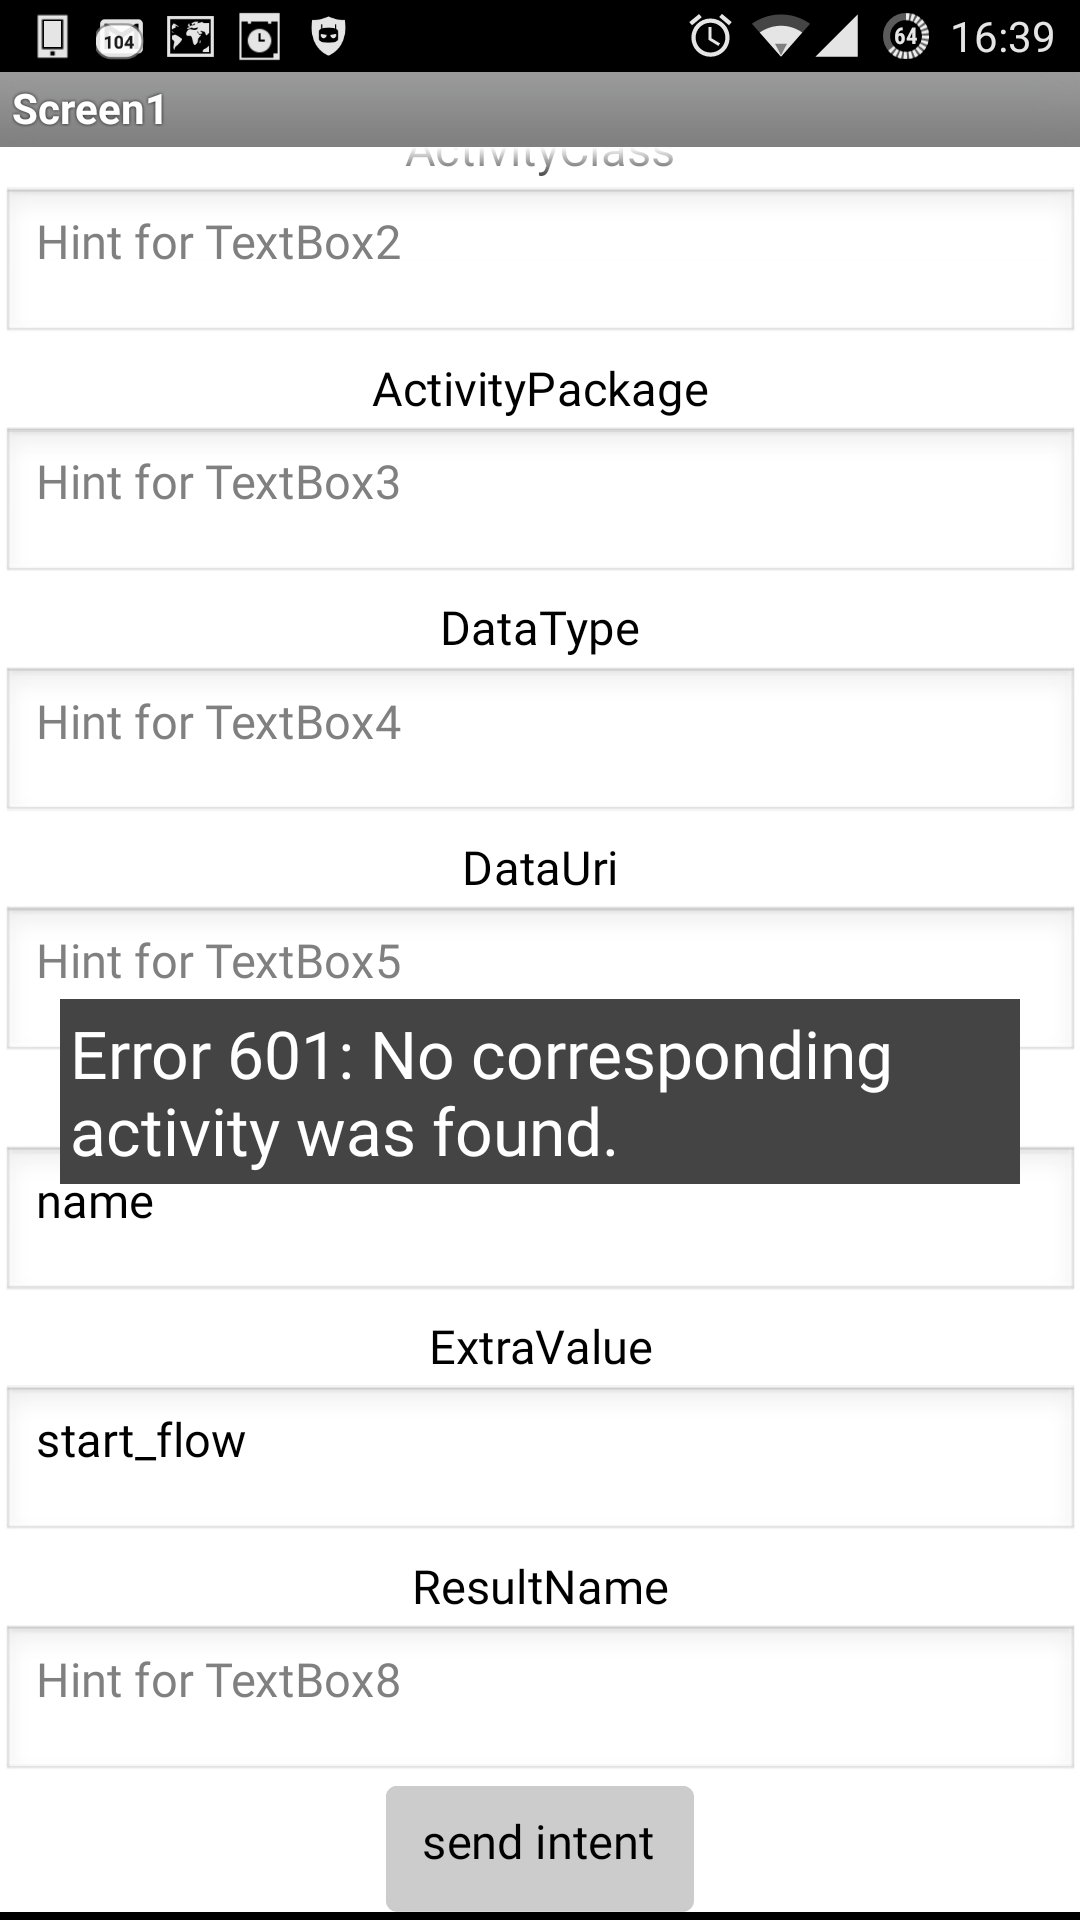Tap the Wi-Fi signal icon
The height and width of the screenshot is (1920, 1080).
pyautogui.click(x=780, y=38)
